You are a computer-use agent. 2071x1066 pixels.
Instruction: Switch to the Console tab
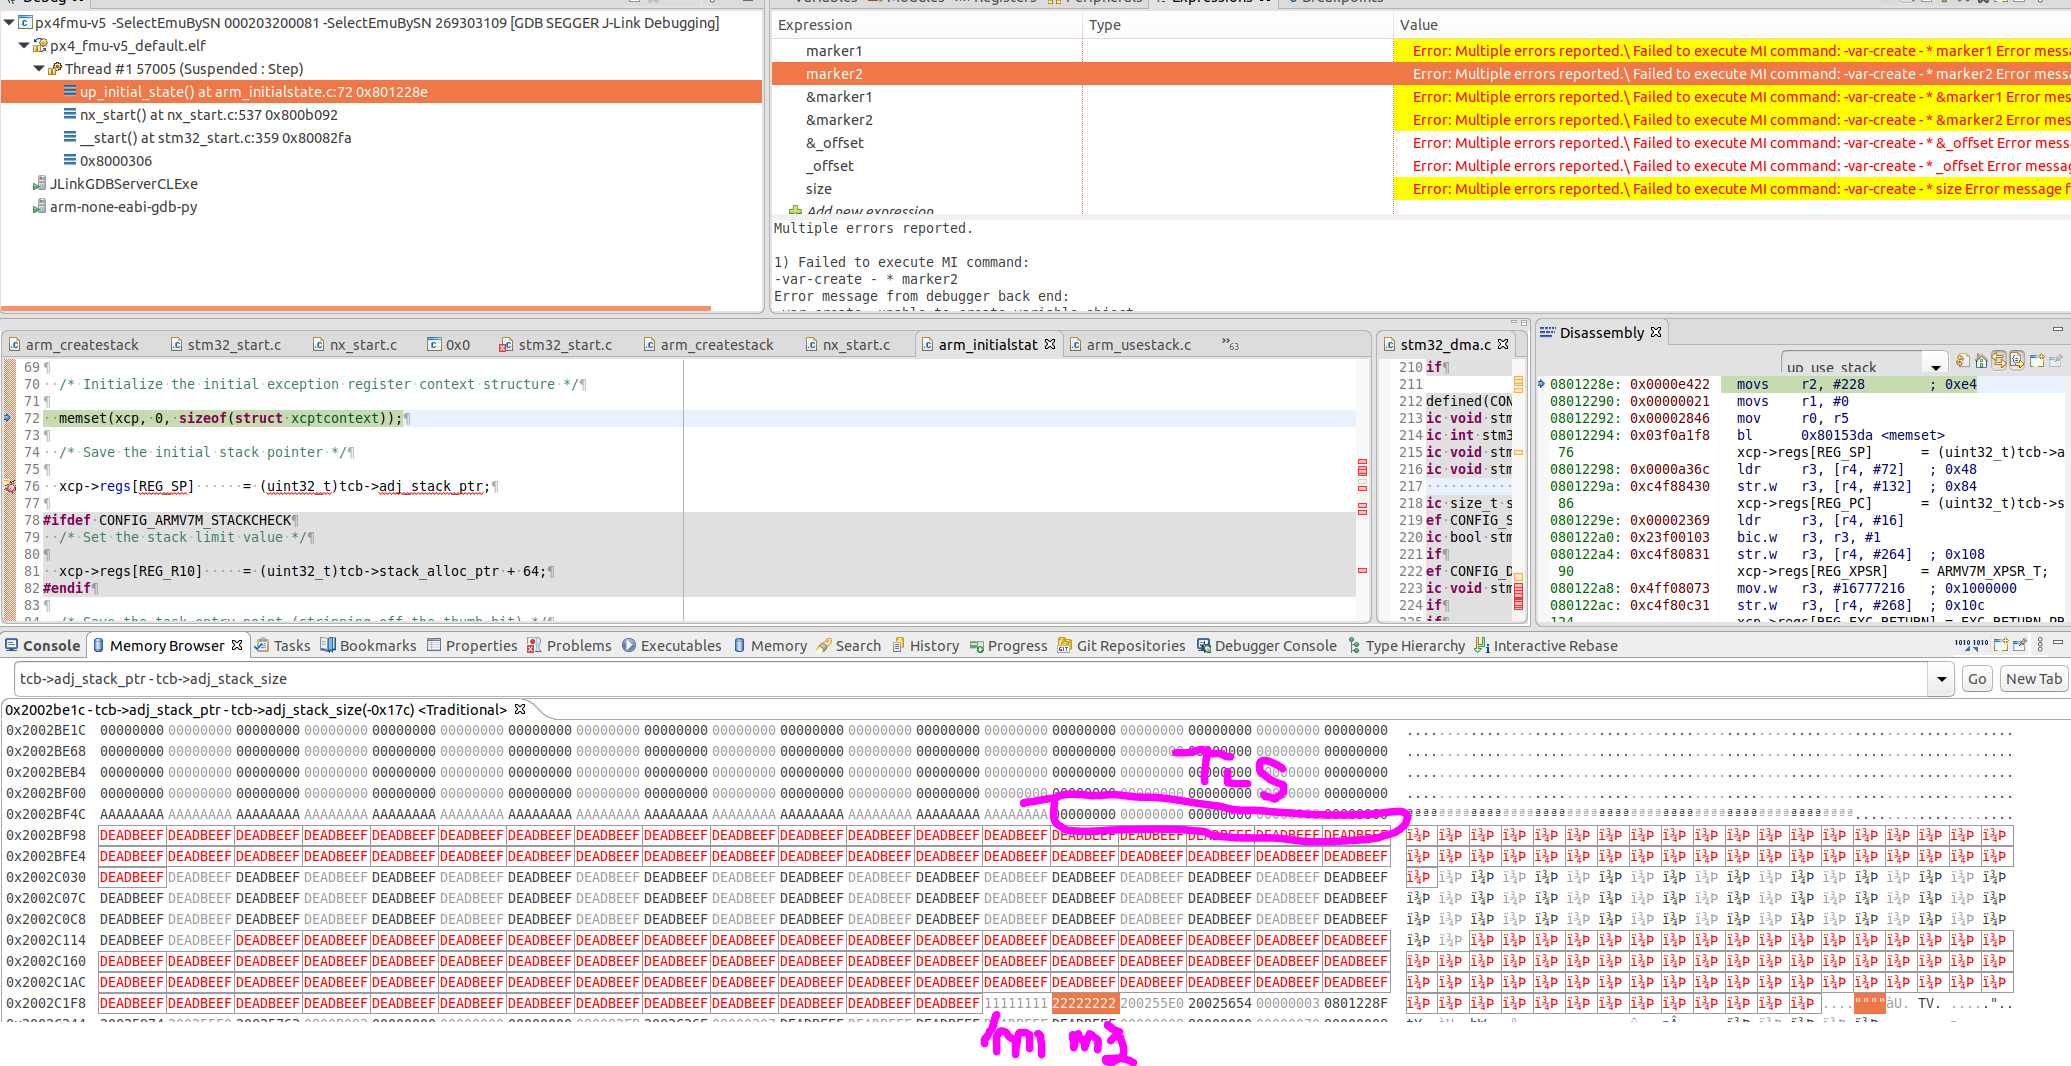click(x=42, y=646)
